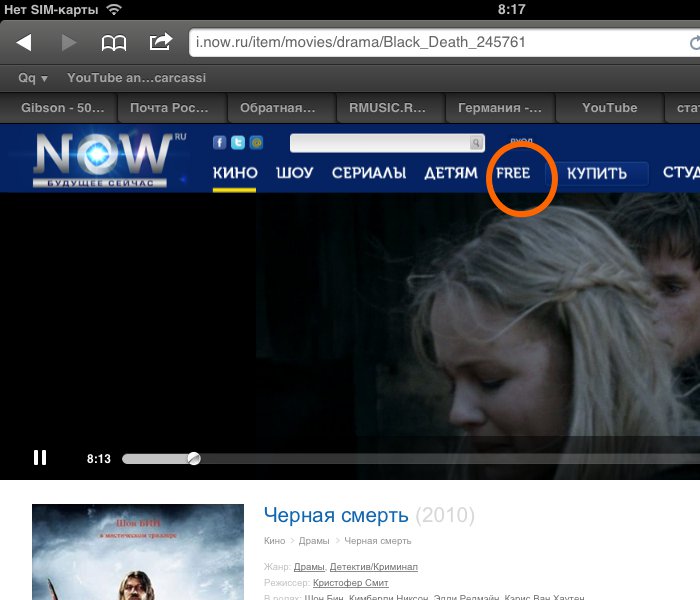Switch to the Германия -... tab

click(500, 108)
